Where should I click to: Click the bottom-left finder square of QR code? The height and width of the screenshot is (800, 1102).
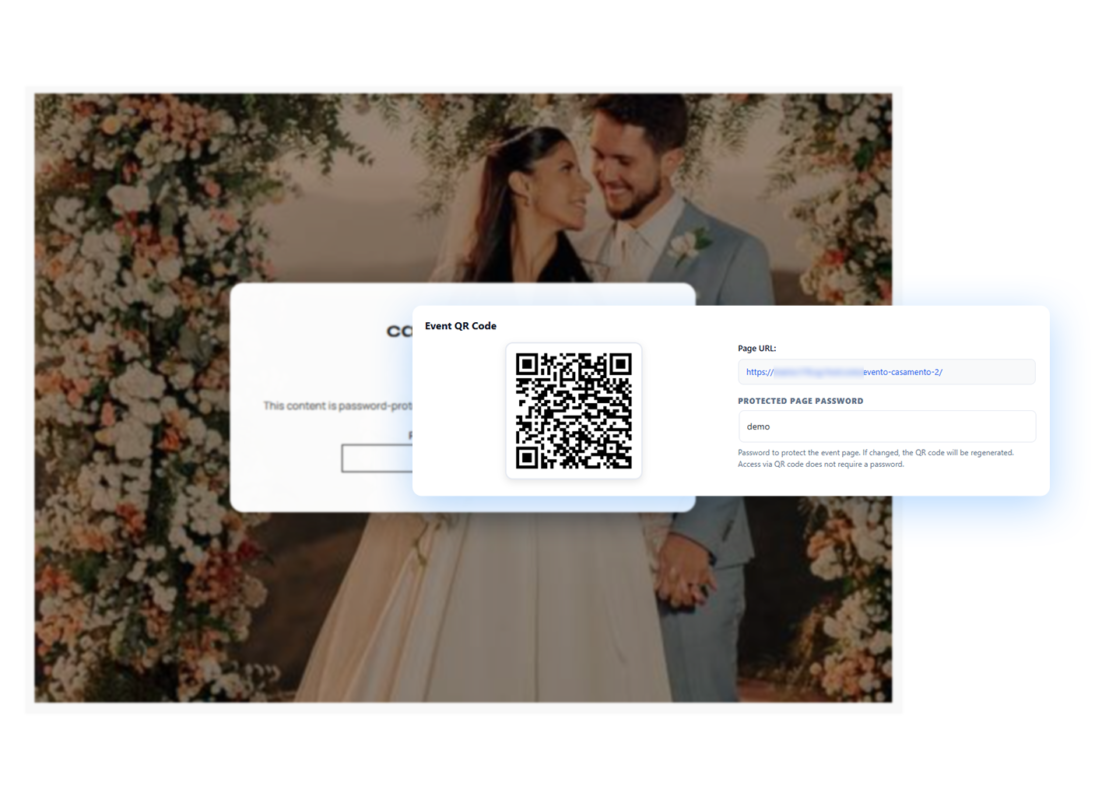point(528,456)
